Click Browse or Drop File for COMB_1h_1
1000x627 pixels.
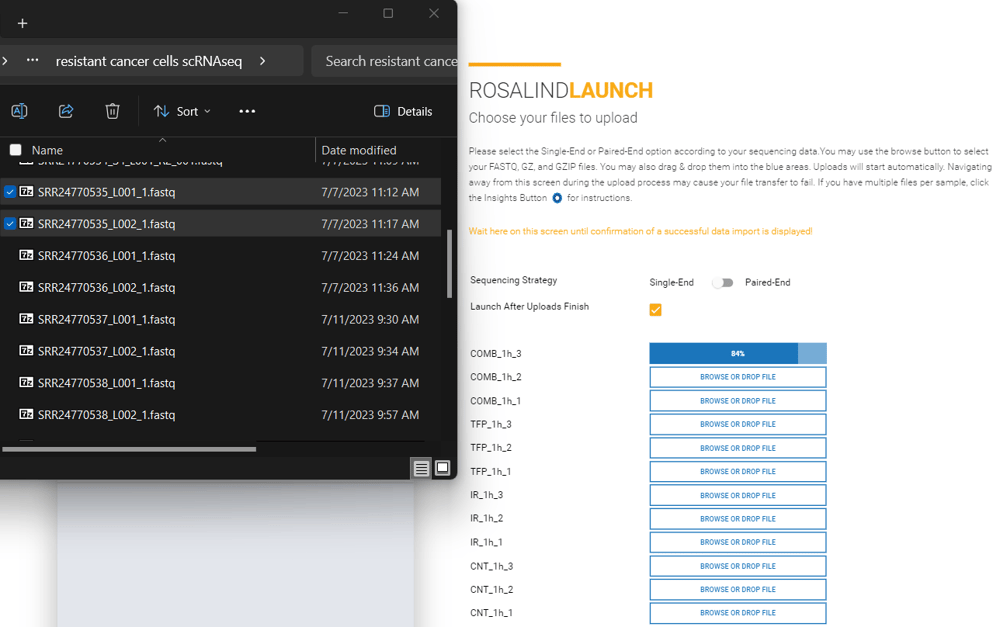tap(738, 401)
